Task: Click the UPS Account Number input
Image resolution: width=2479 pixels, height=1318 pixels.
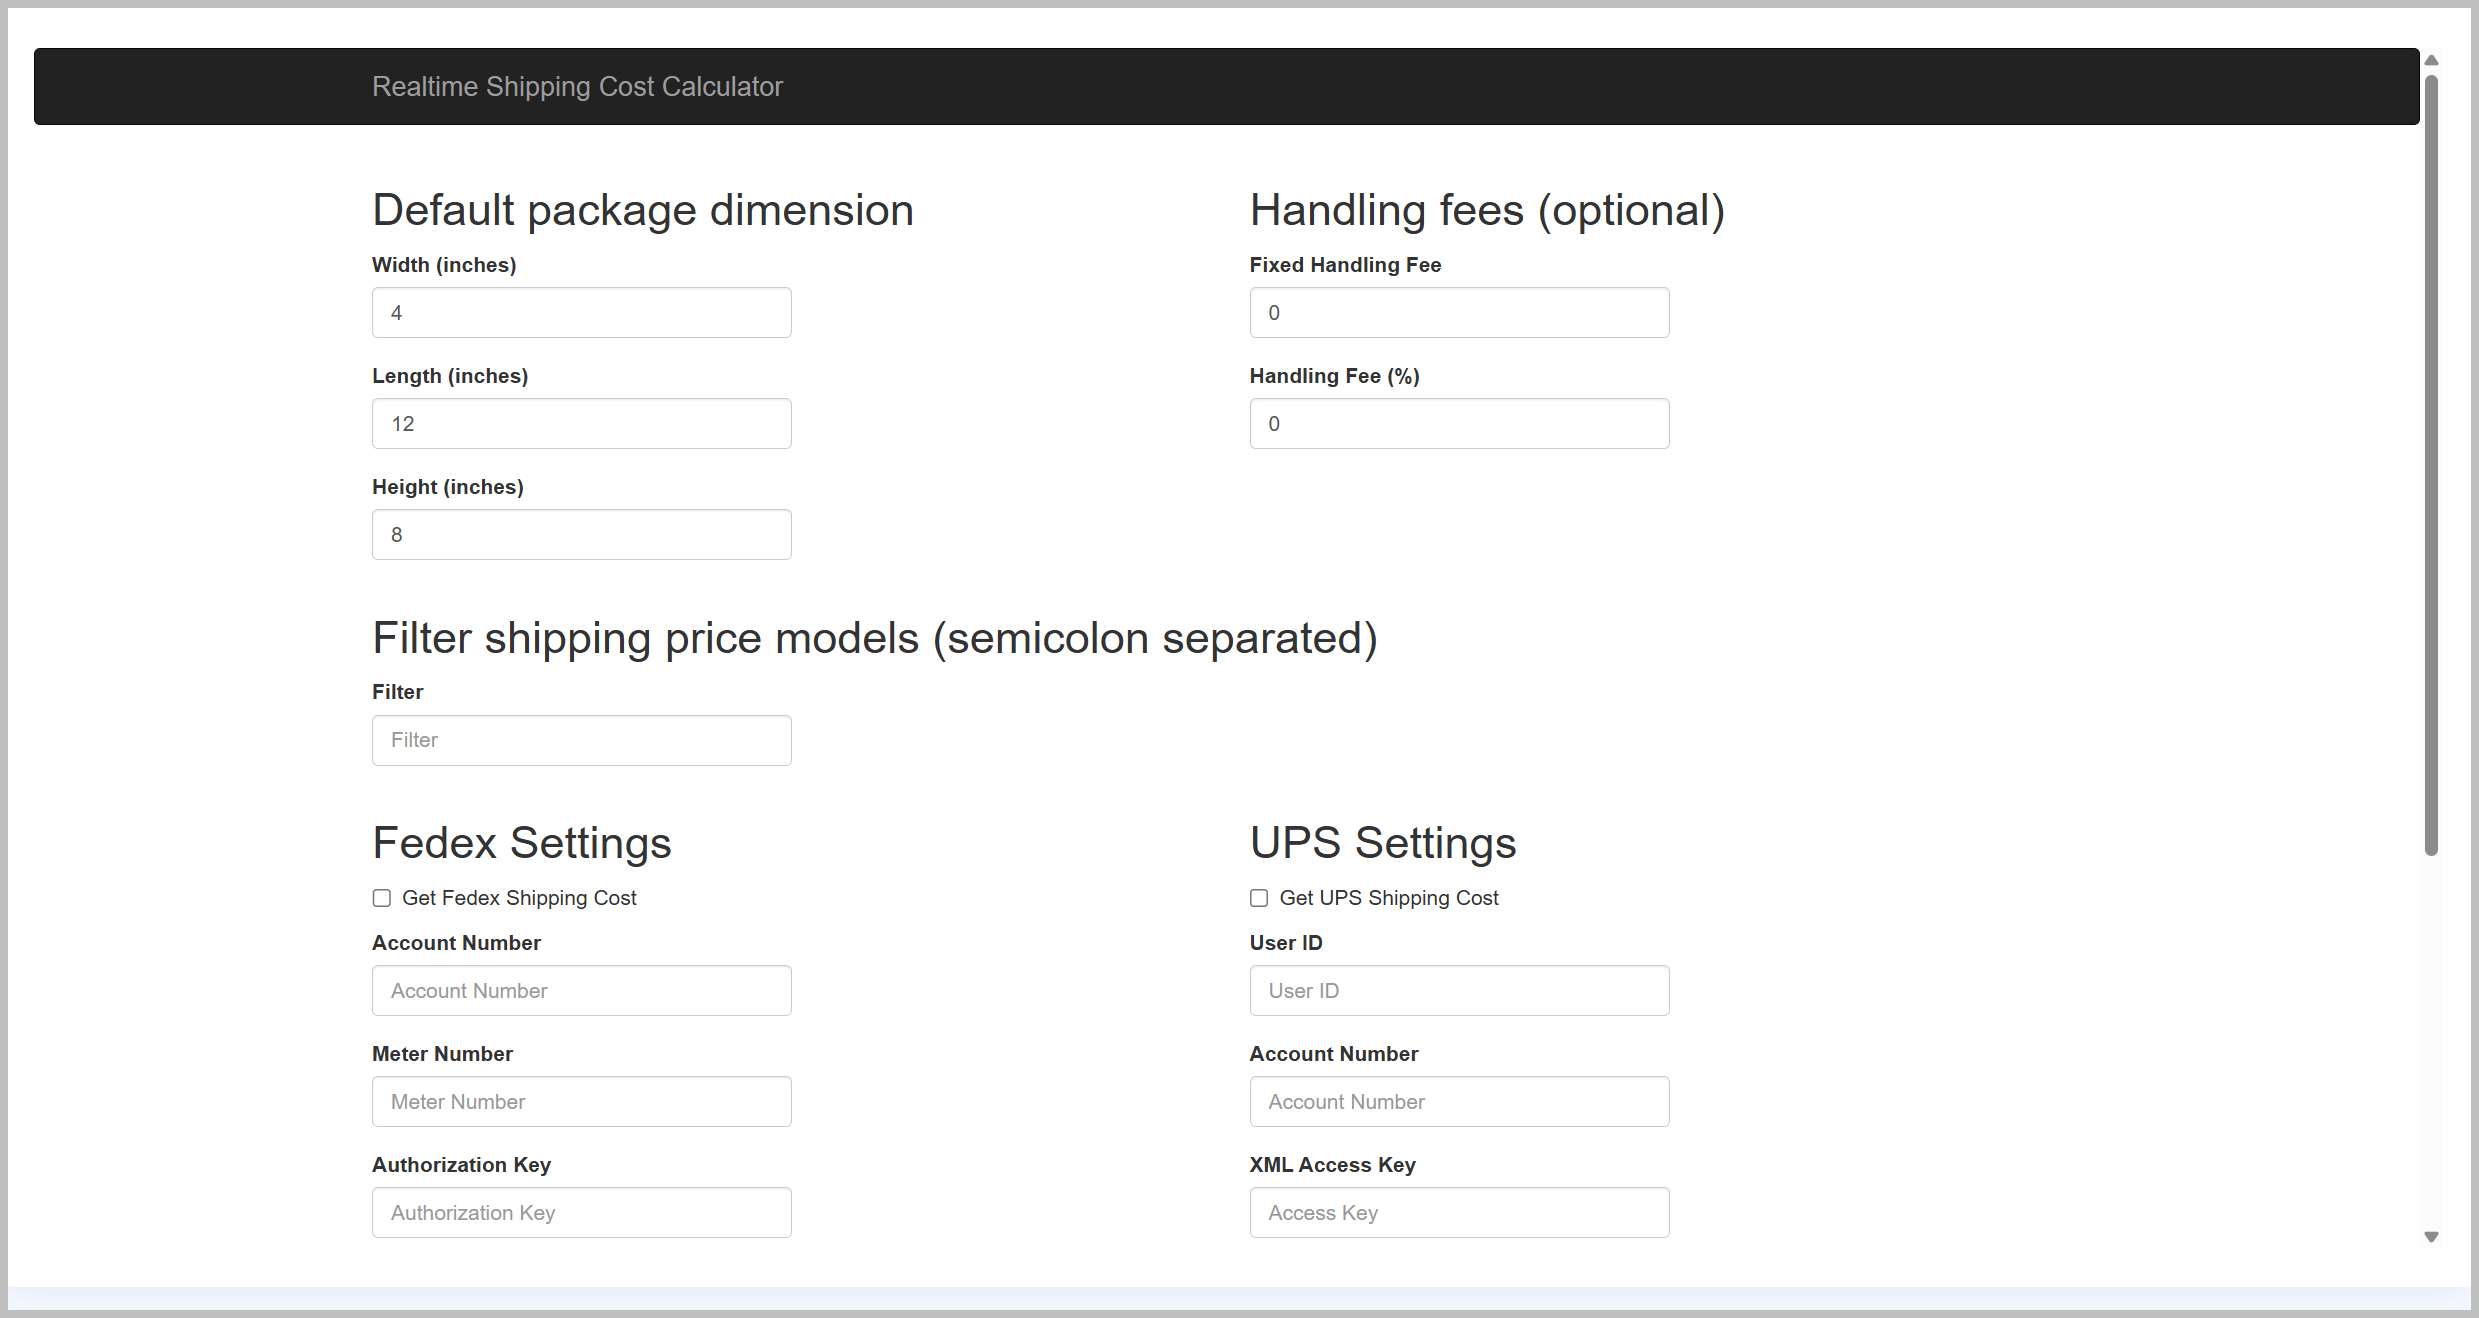Action: 1458,1102
